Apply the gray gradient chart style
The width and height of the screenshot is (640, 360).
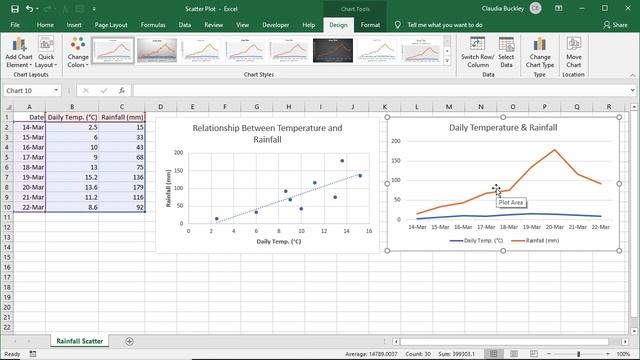[x=157, y=50]
